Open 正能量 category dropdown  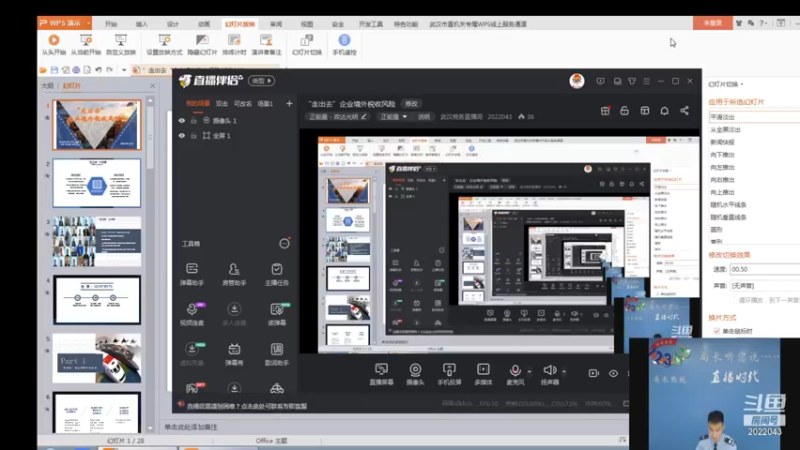click(393, 117)
